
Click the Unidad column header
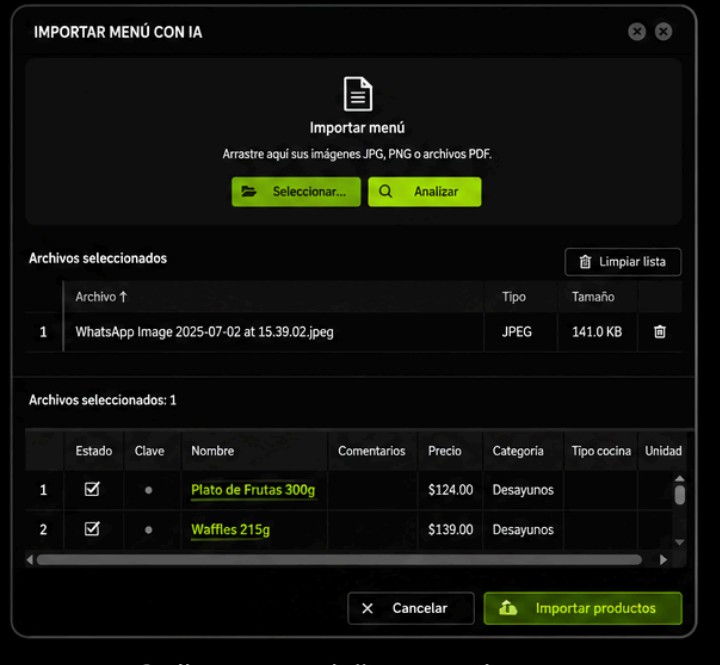[663, 451]
